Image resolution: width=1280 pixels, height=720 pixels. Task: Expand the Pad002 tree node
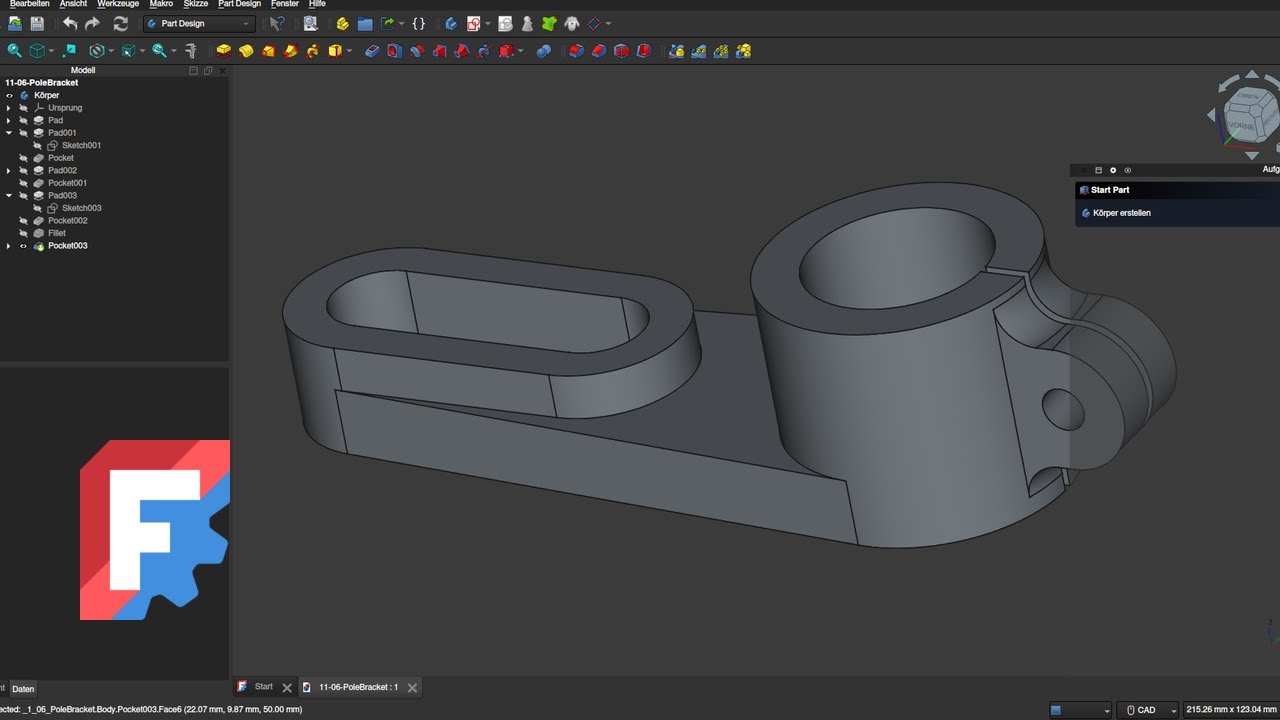(x=9, y=171)
